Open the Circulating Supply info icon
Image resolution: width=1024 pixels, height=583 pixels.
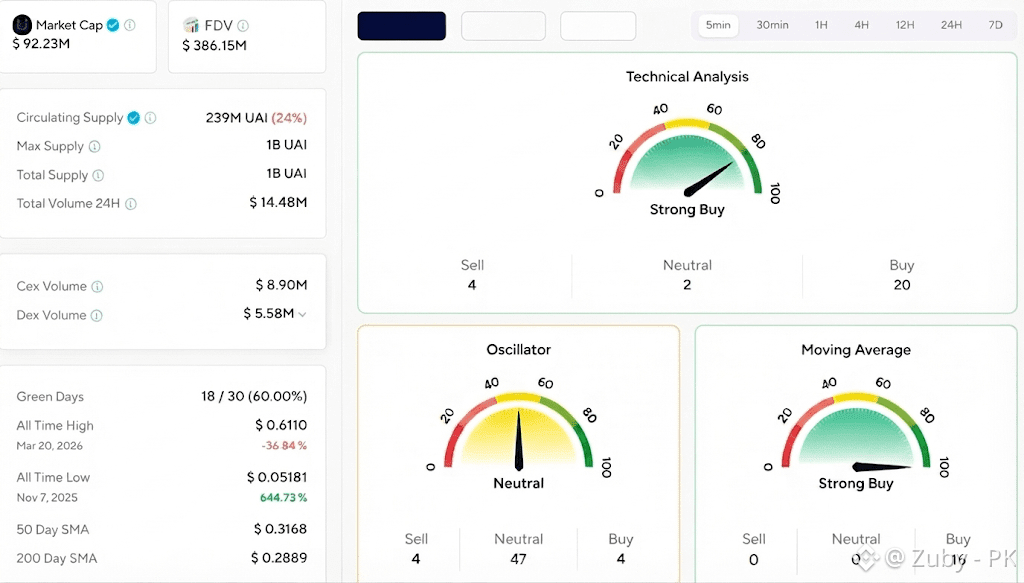pyautogui.click(x=150, y=118)
